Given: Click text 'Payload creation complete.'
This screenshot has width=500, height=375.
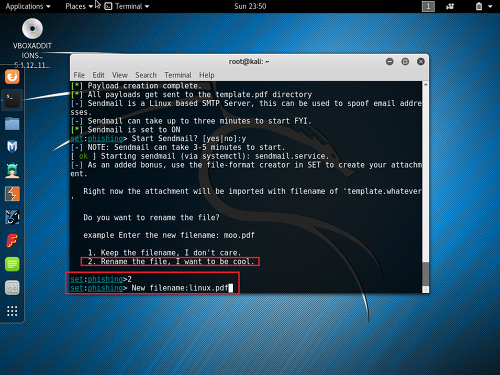Looking at the screenshot, I should point(144,86).
